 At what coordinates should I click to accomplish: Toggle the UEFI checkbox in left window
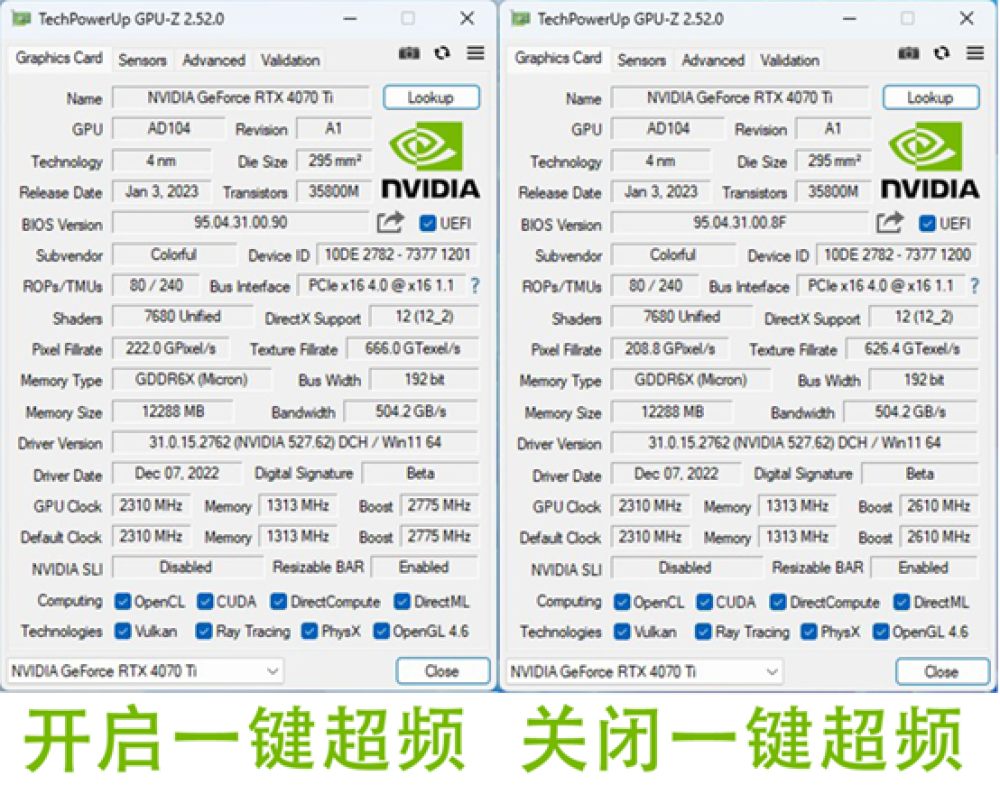(428, 223)
